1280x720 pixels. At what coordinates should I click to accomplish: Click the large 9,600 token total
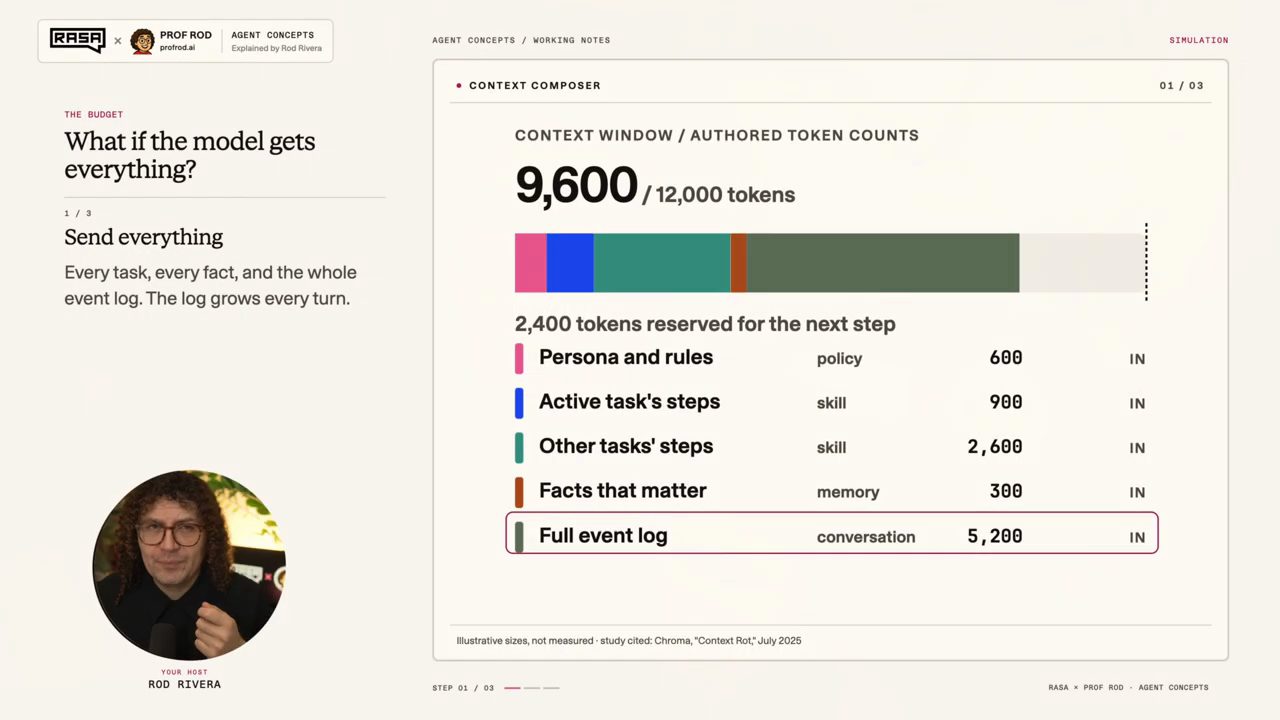point(576,186)
